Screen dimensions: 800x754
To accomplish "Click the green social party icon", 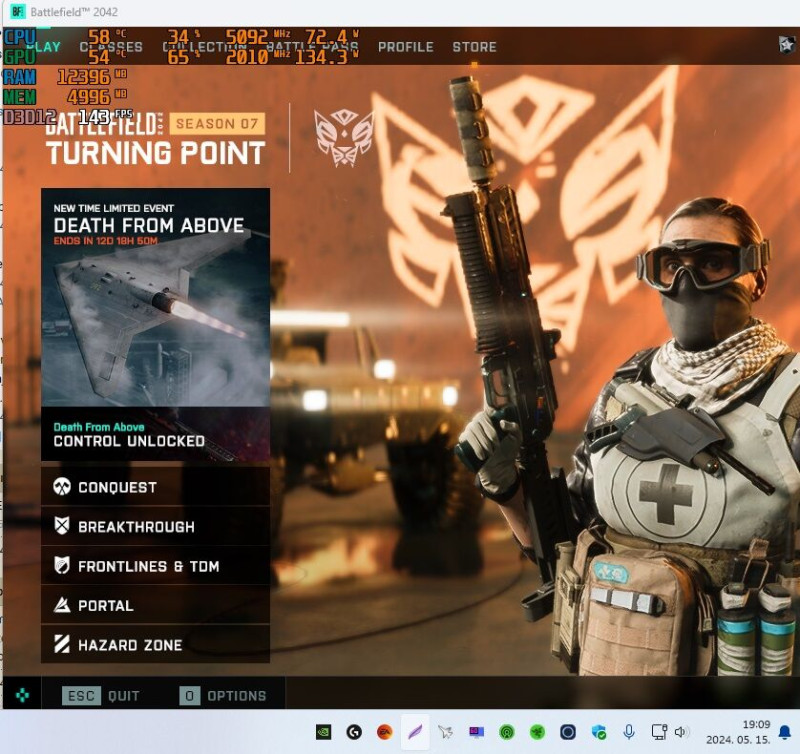I will (x=22, y=695).
